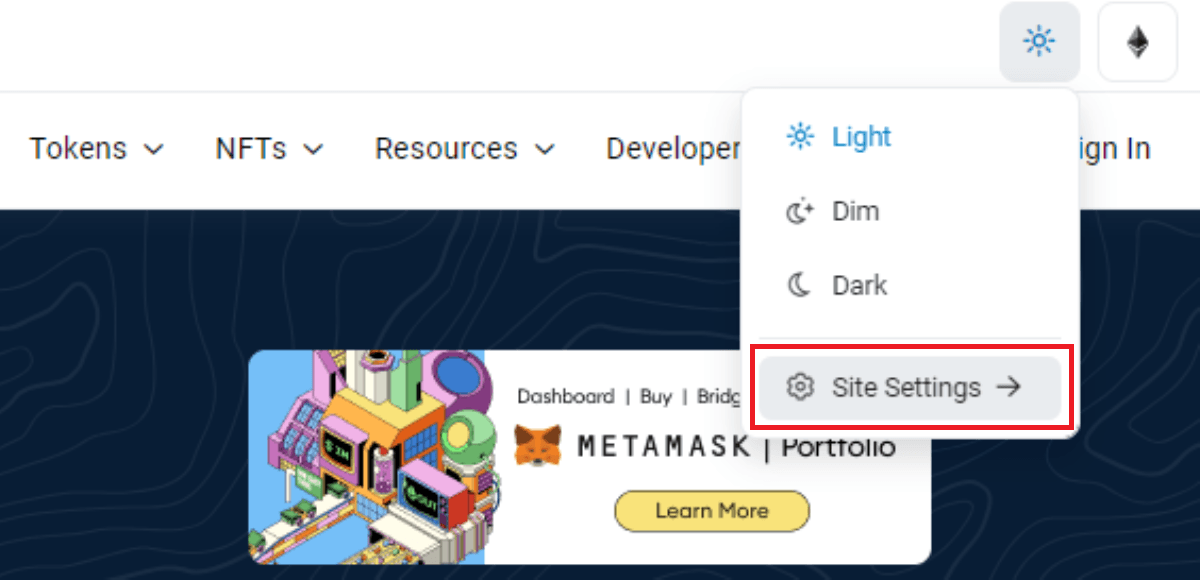Expand the Resources dropdown menu
1200x580 pixels.
tap(465, 149)
